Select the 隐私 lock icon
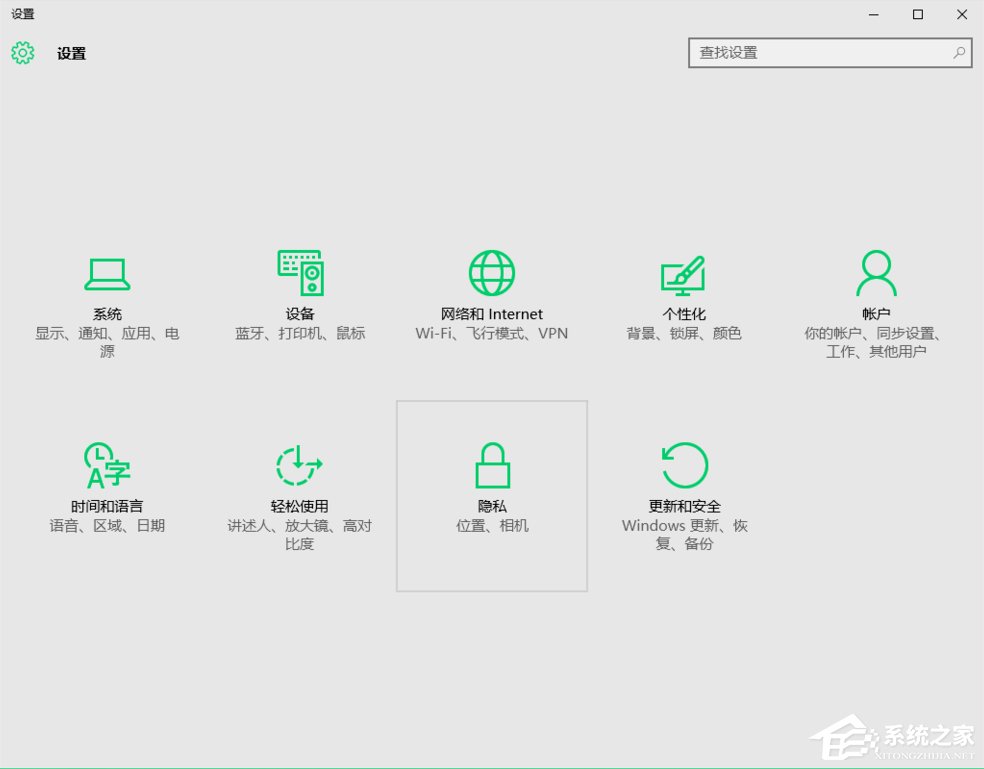This screenshot has height=769, width=984. coord(491,463)
